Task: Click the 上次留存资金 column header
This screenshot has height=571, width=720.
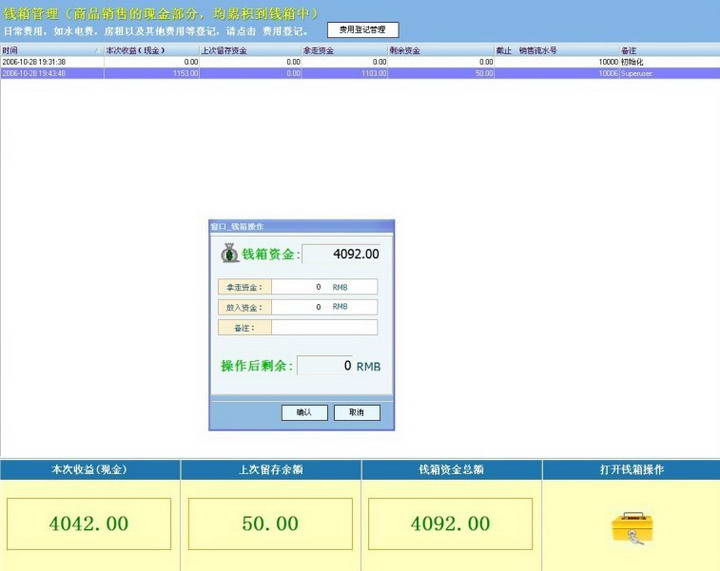Action: coord(251,50)
